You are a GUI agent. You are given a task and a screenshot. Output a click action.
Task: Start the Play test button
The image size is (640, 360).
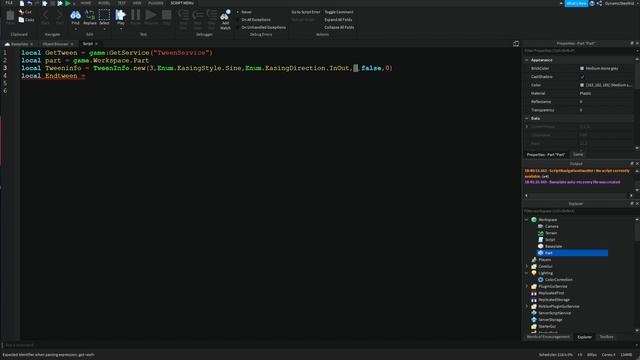[120, 18]
